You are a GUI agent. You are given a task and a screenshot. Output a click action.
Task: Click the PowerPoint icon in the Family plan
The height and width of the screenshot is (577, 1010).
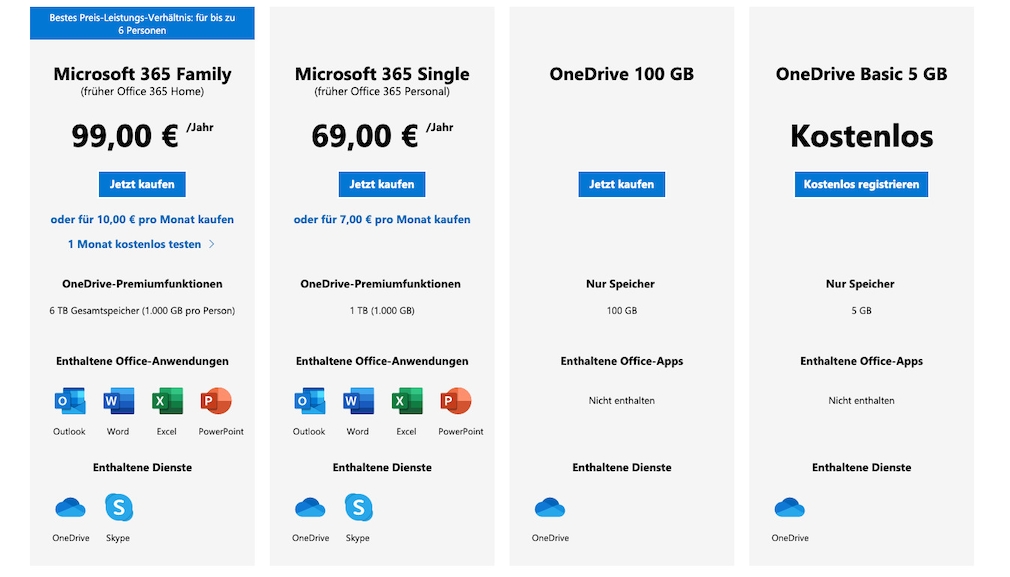pos(216,402)
